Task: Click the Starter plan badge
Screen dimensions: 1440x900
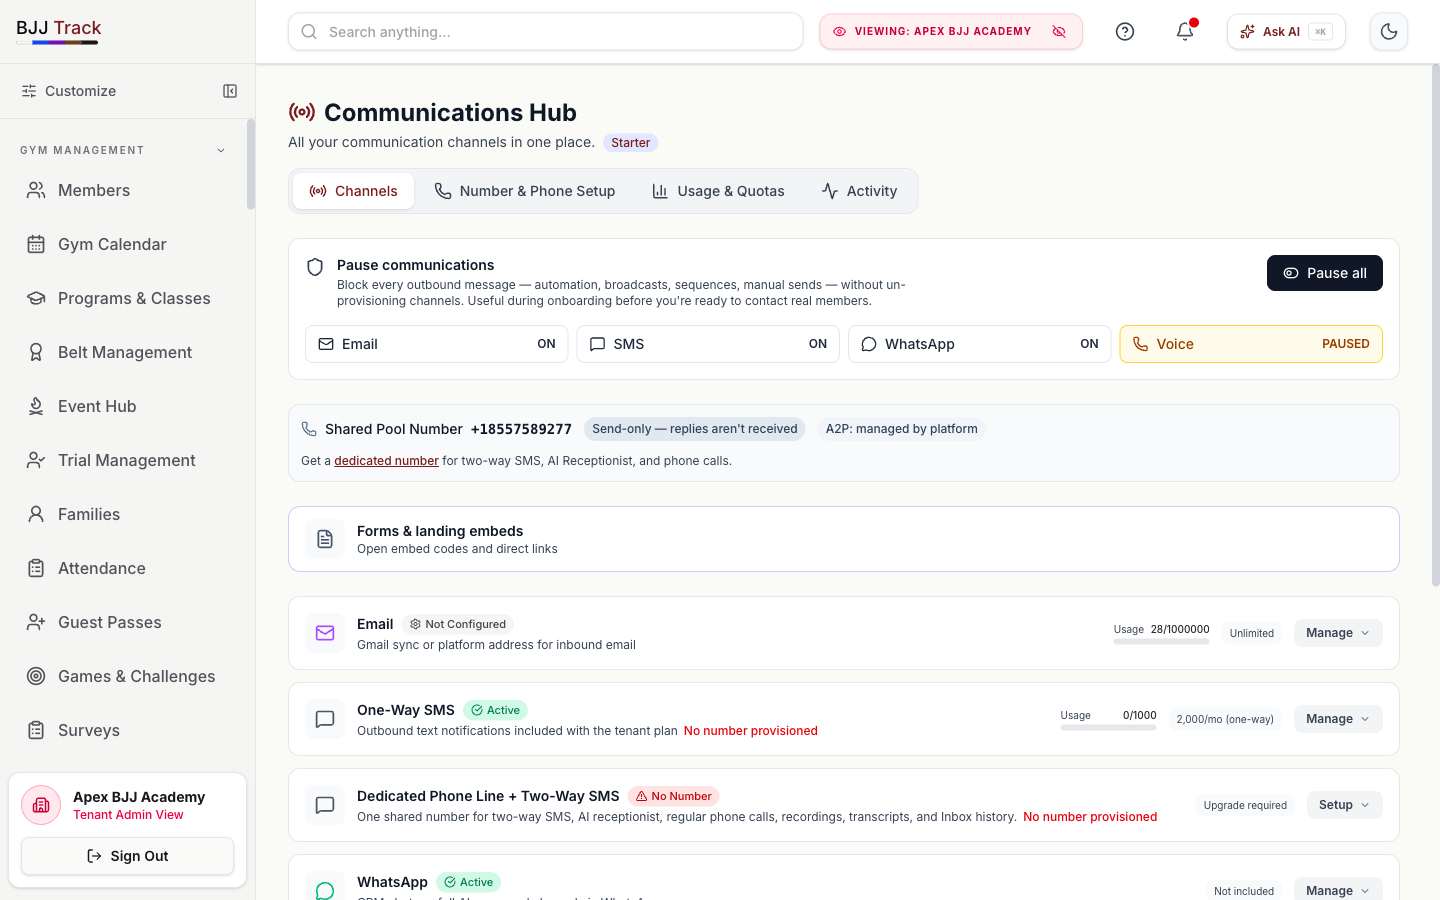Action: [x=630, y=143]
